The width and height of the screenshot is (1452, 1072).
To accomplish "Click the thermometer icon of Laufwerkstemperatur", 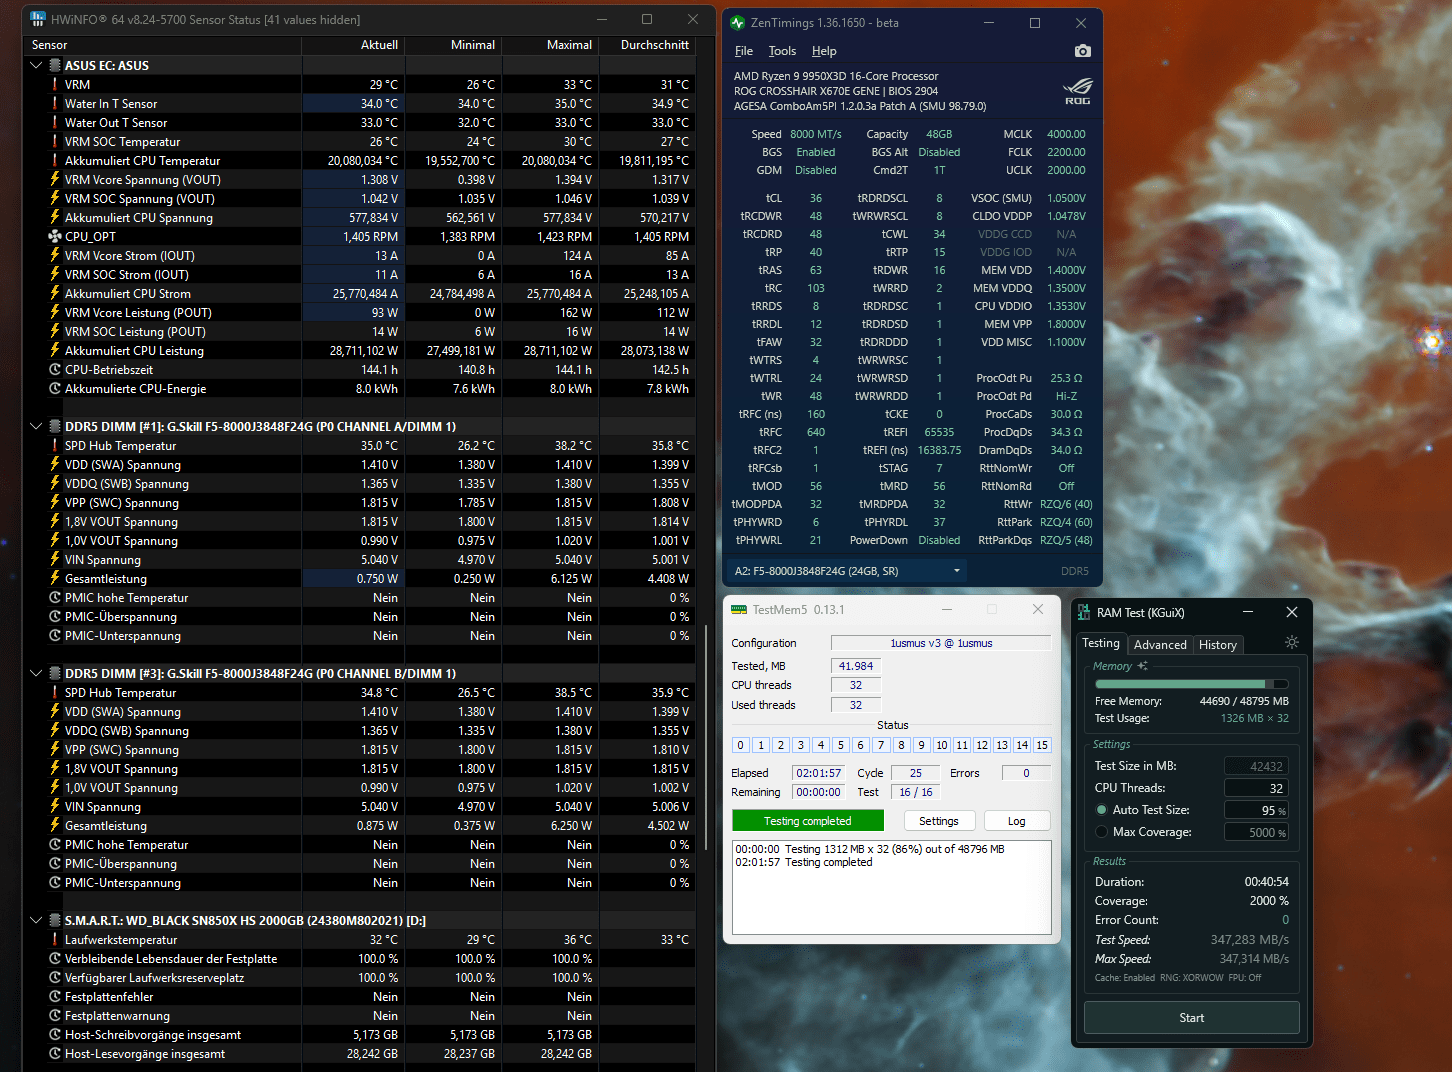I will (x=55, y=940).
